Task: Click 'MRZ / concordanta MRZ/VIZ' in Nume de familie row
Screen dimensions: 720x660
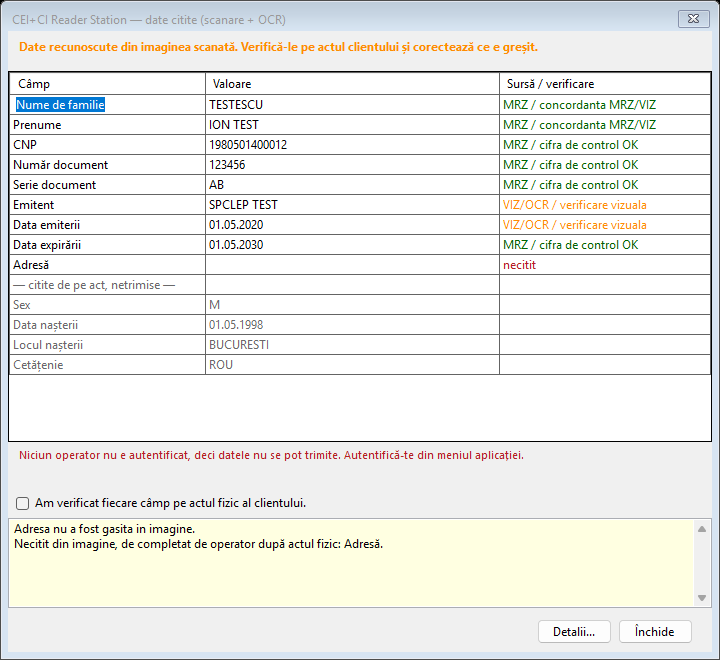Action: tap(579, 105)
